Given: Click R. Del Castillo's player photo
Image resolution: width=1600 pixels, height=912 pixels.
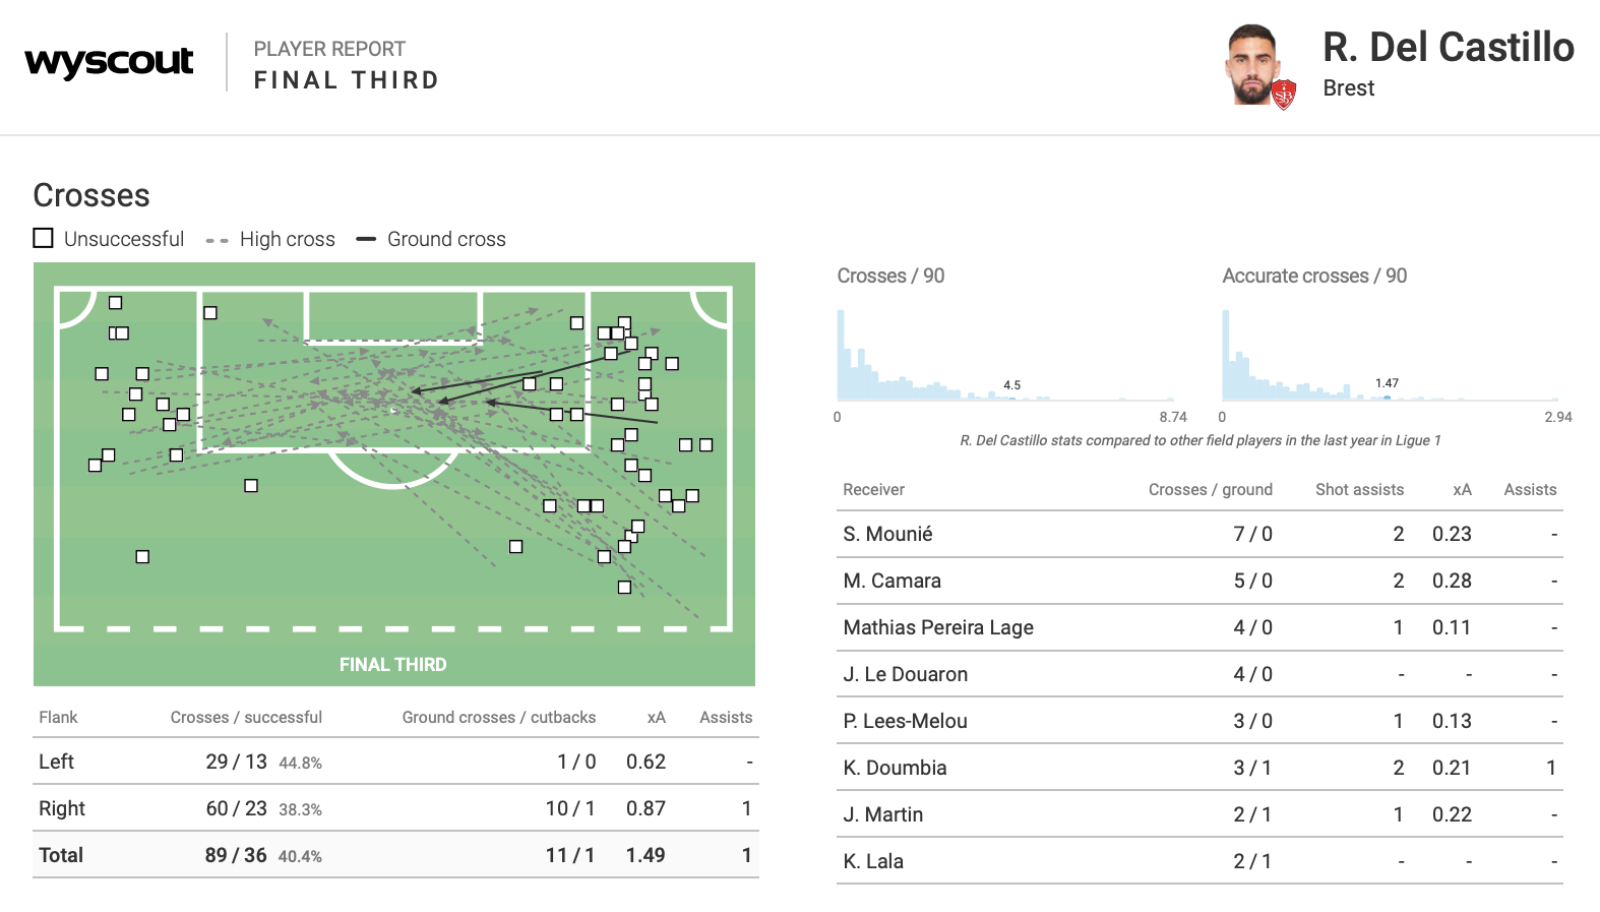Looking at the screenshot, I should click(x=1251, y=64).
